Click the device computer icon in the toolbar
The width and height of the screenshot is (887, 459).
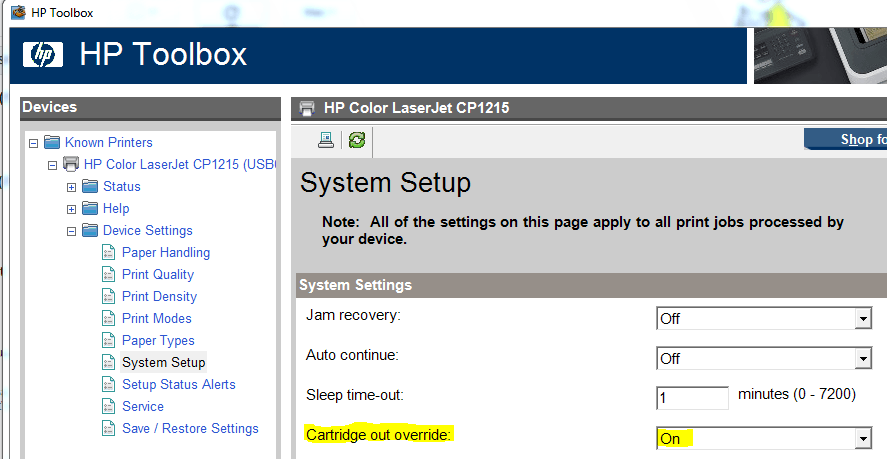326,140
